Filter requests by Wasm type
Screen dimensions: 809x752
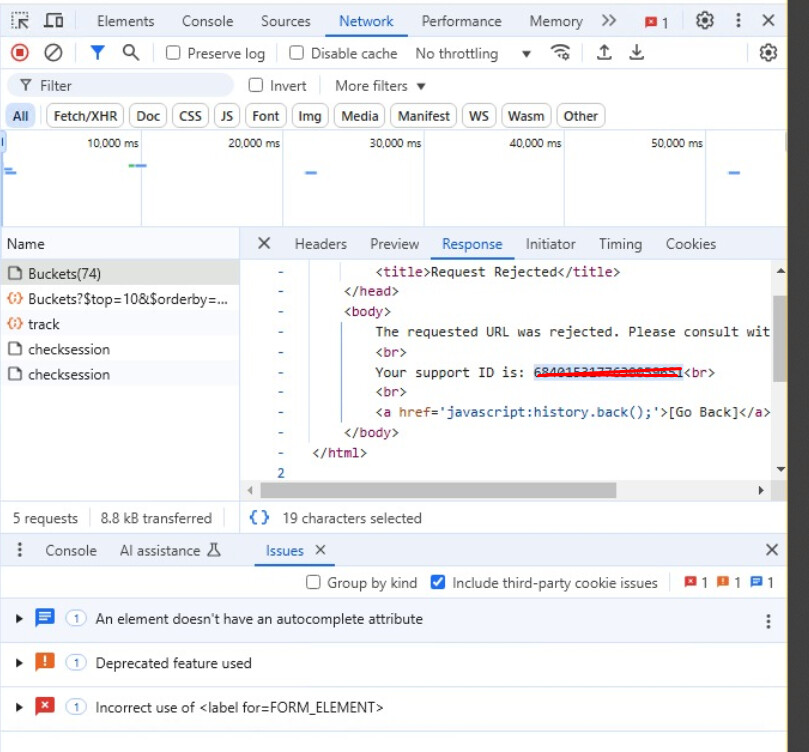(x=526, y=116)
